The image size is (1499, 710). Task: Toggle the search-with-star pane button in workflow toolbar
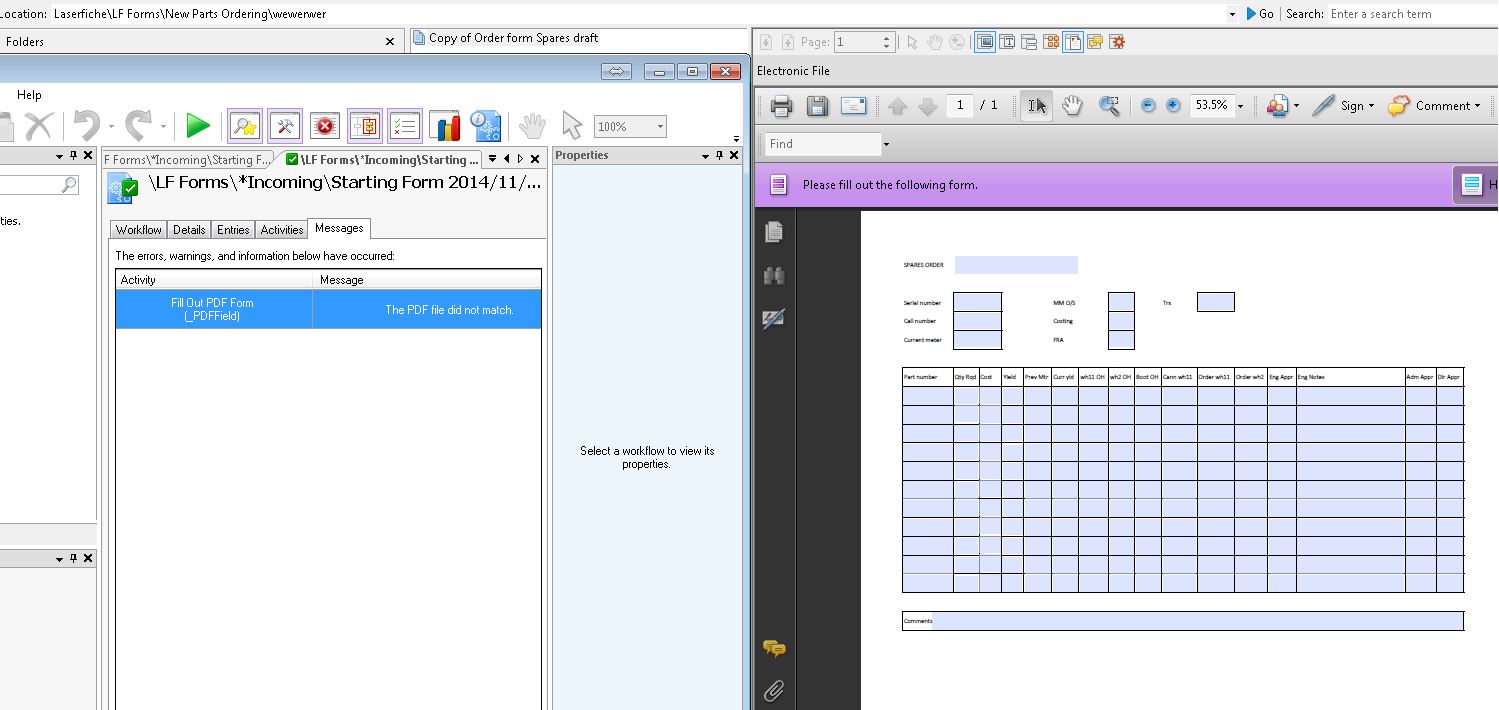[x=245, y=126]
